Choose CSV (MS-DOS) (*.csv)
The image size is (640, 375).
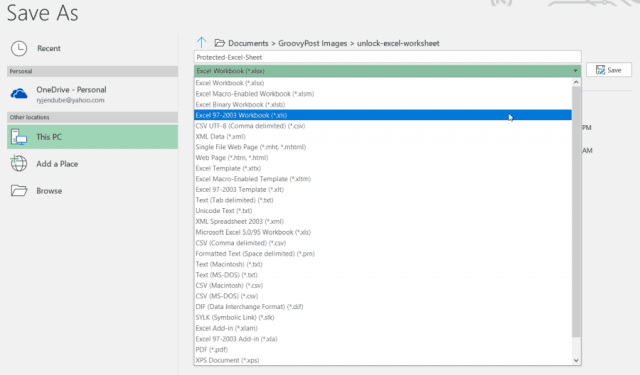click(x=383, y=296)
